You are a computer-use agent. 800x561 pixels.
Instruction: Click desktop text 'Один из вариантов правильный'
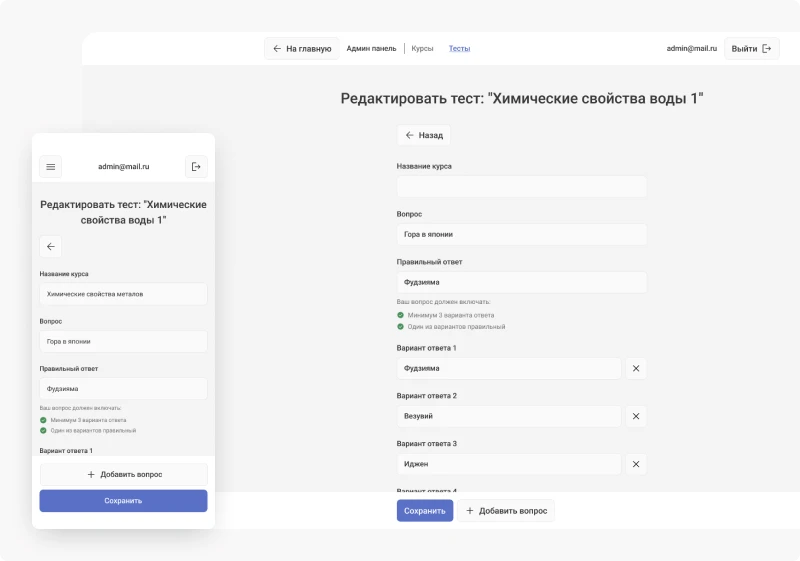click(456, 326)
